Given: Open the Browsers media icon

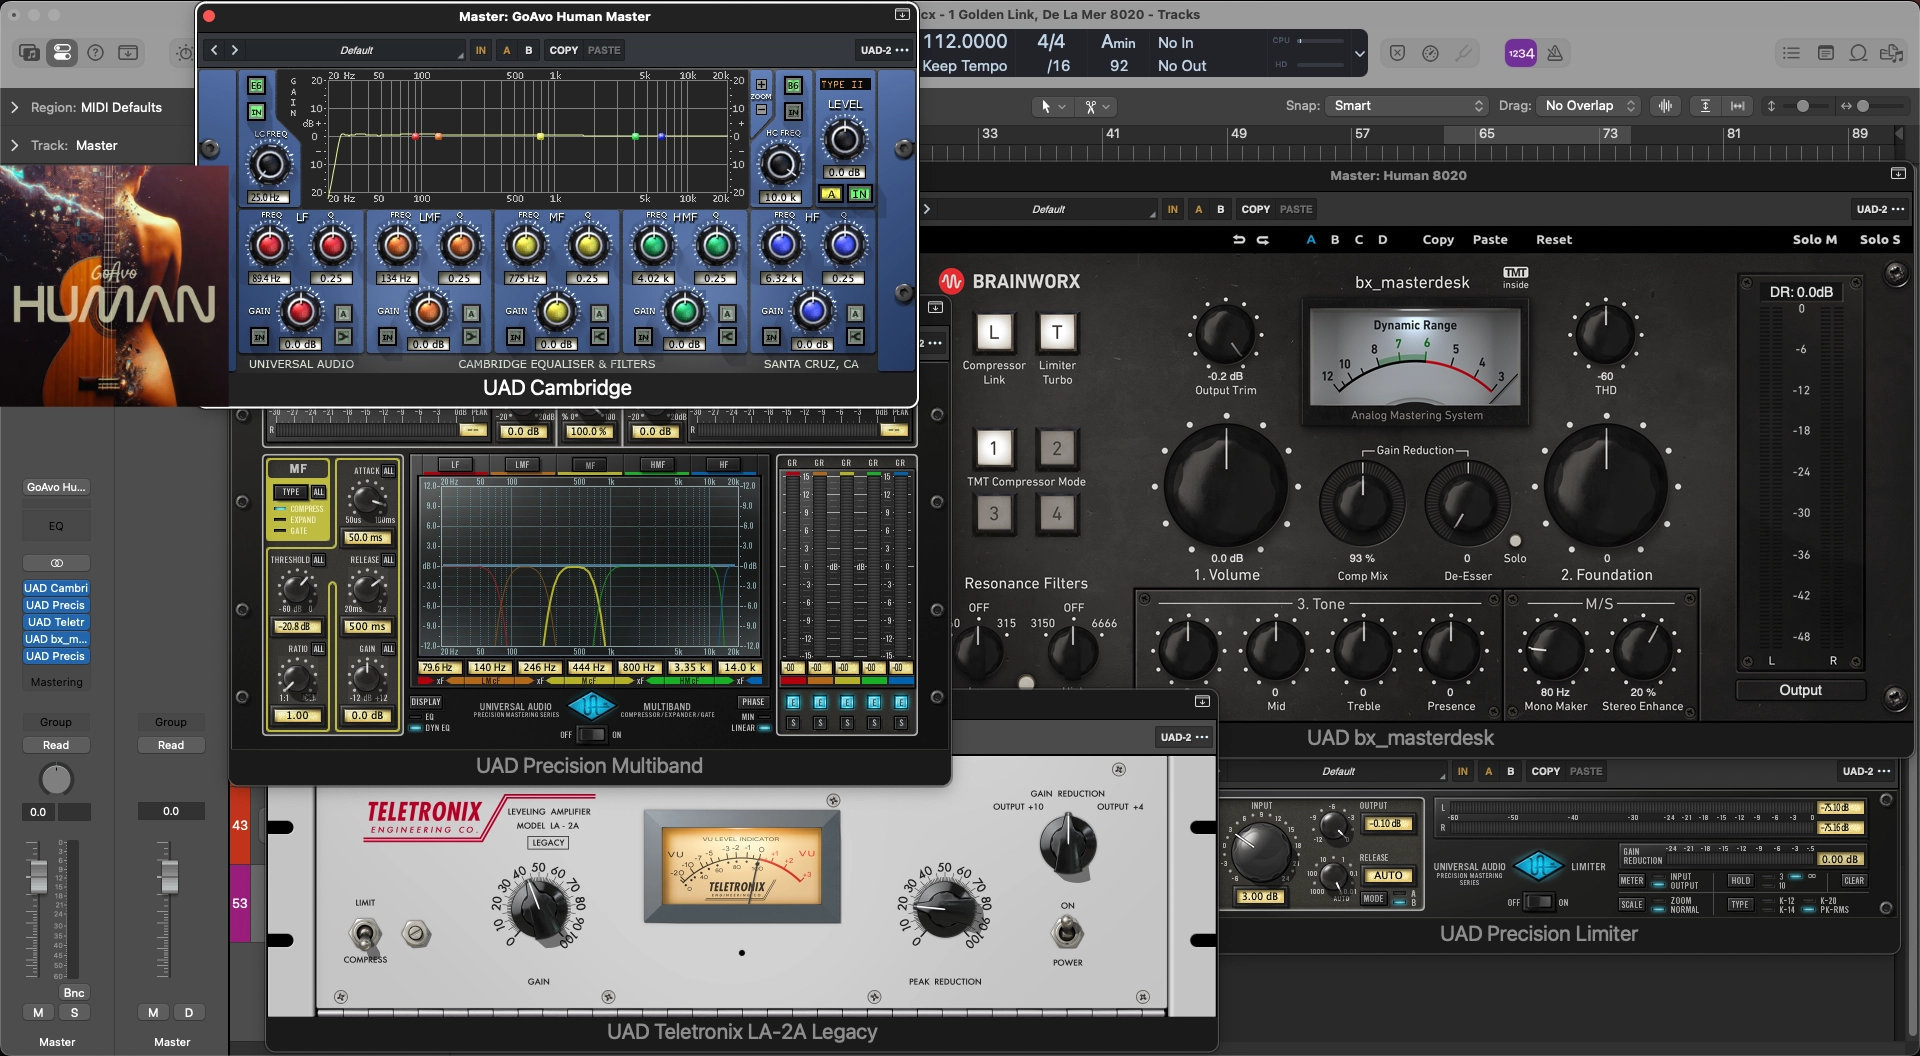Looking at the screenshot, I should 1891,53.
